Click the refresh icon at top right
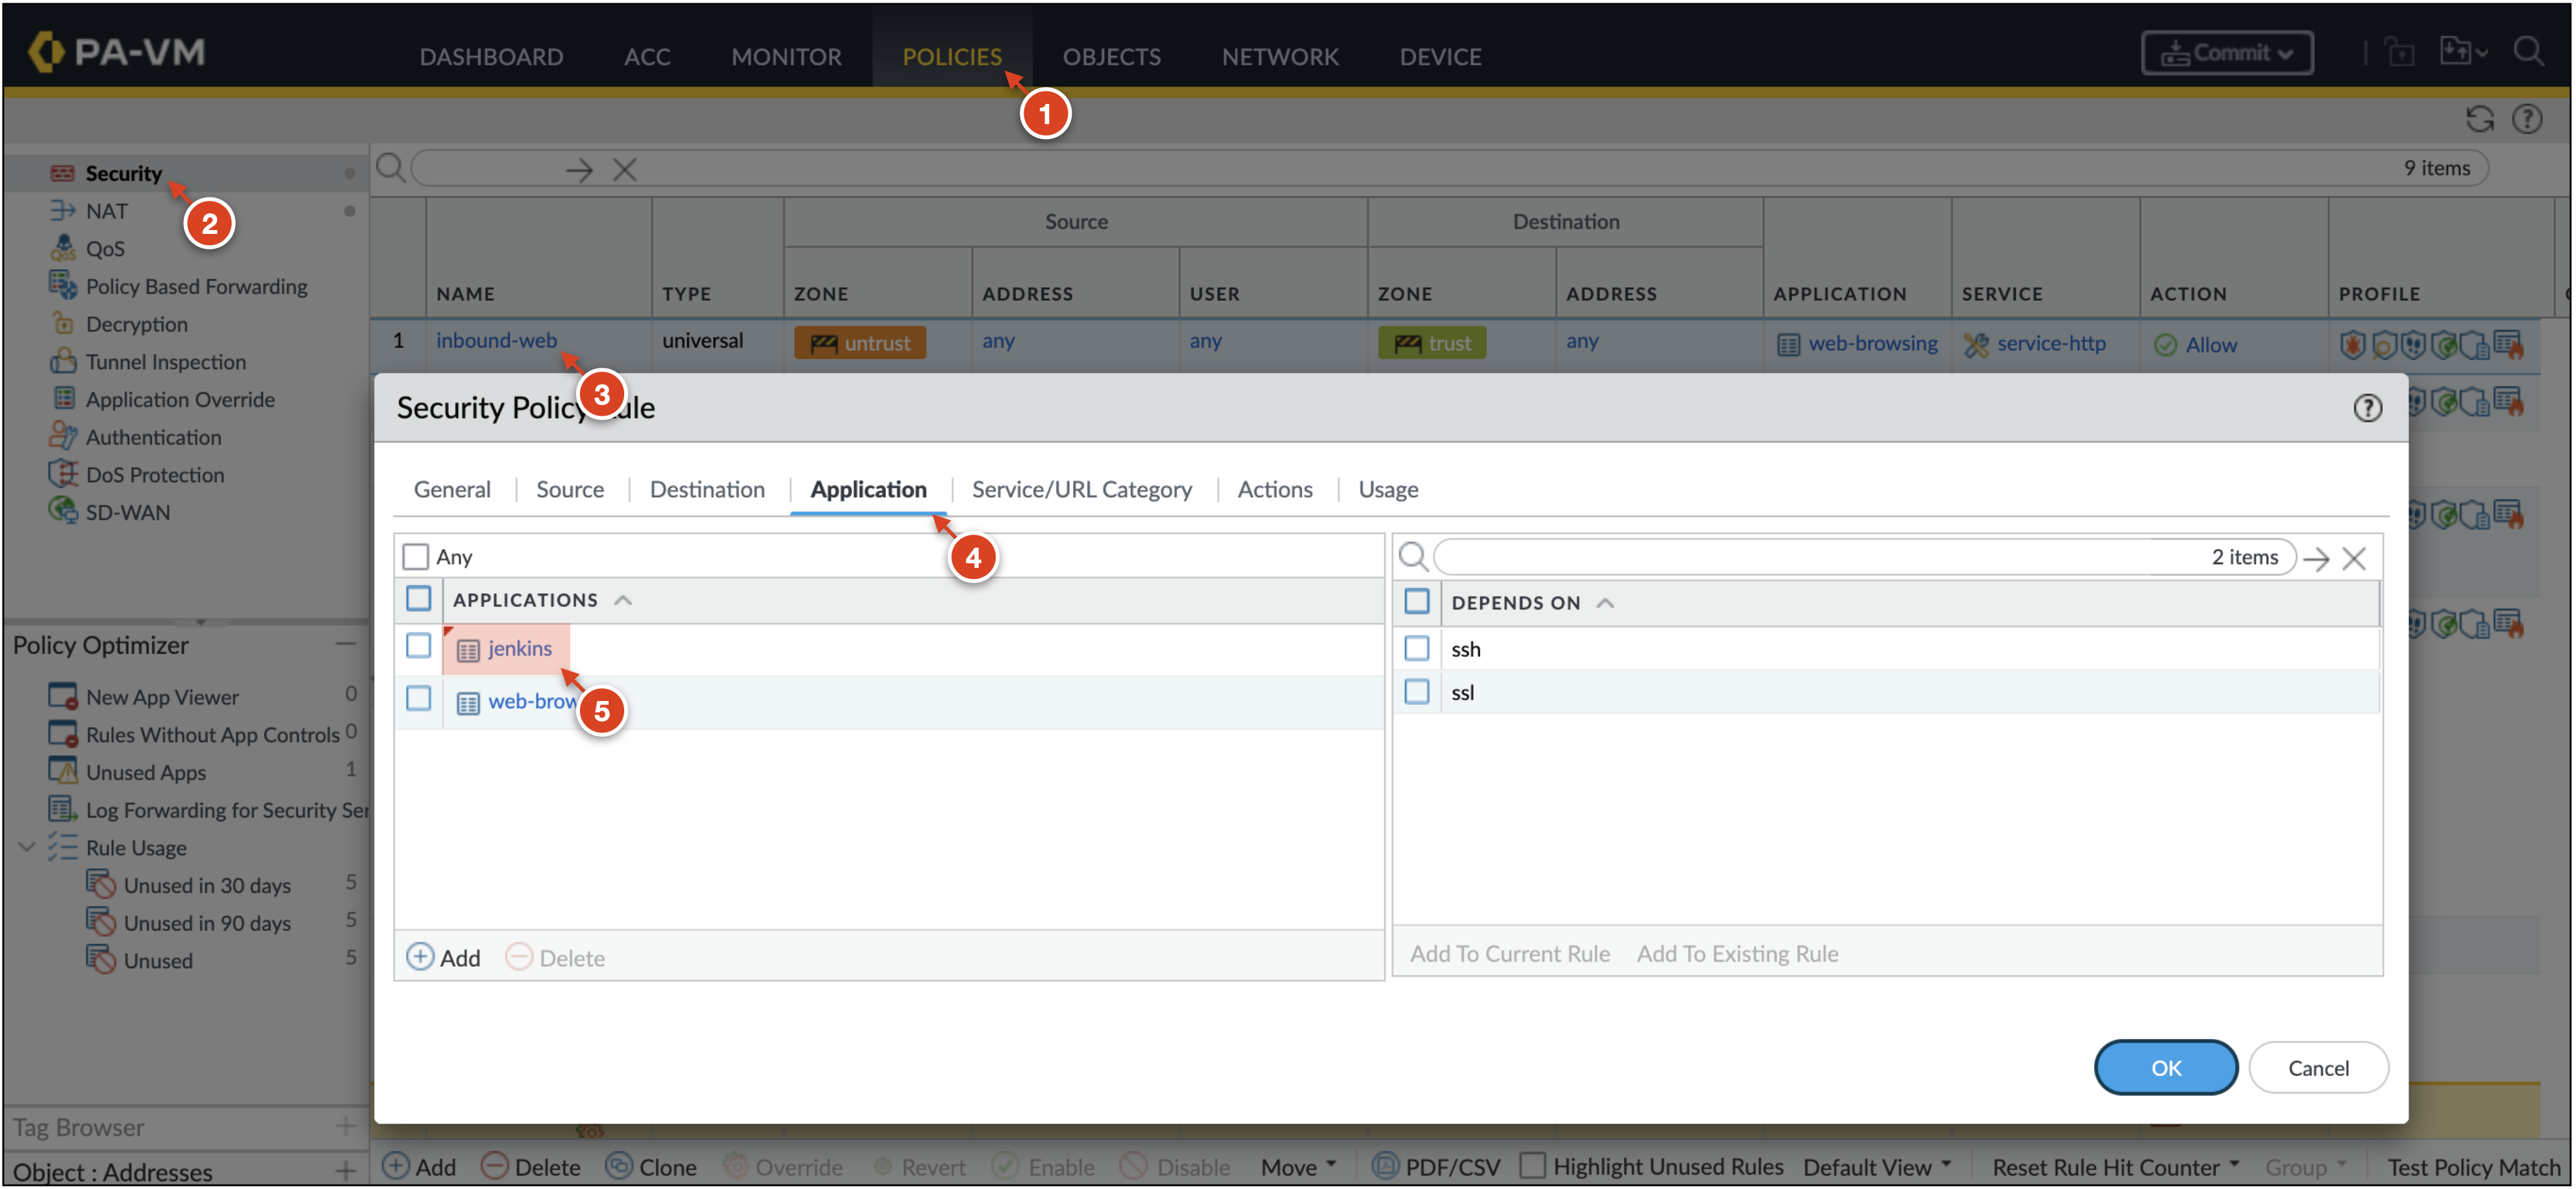 point(2479,119)
